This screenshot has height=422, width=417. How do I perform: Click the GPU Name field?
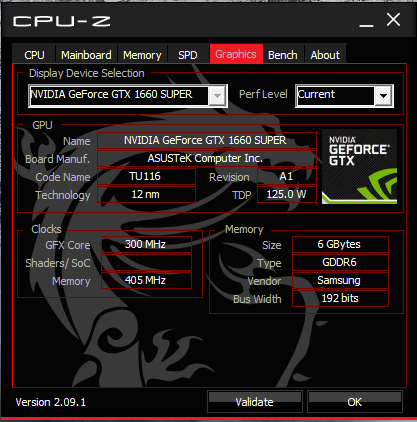tap(207, 140)
